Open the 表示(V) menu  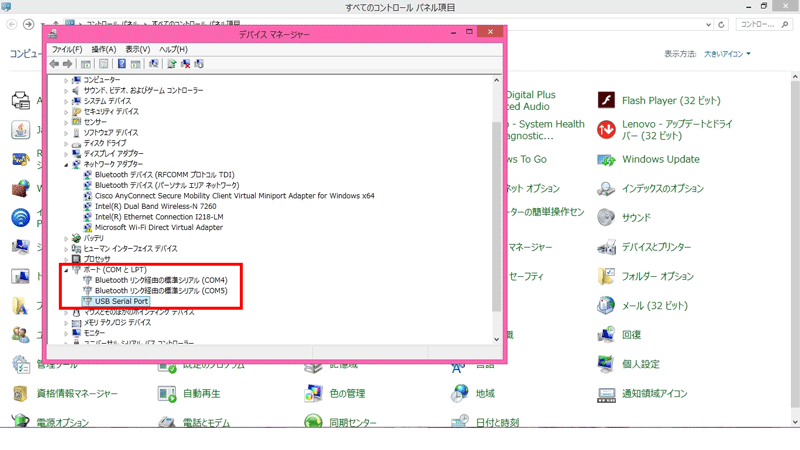138,49
